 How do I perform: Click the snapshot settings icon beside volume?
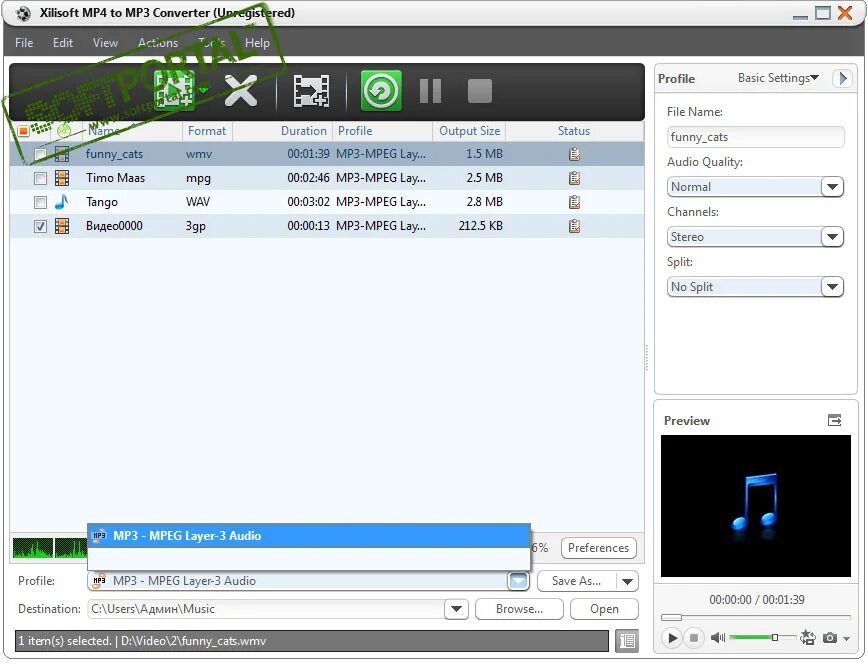pyautogui.click(x=808, y=638)
